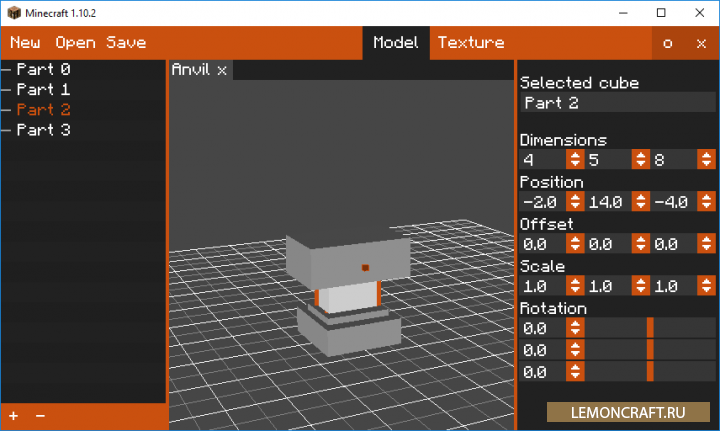Click the third Rotation value field
The width and height of the screenshot is (720, 431).
point(543,371)
